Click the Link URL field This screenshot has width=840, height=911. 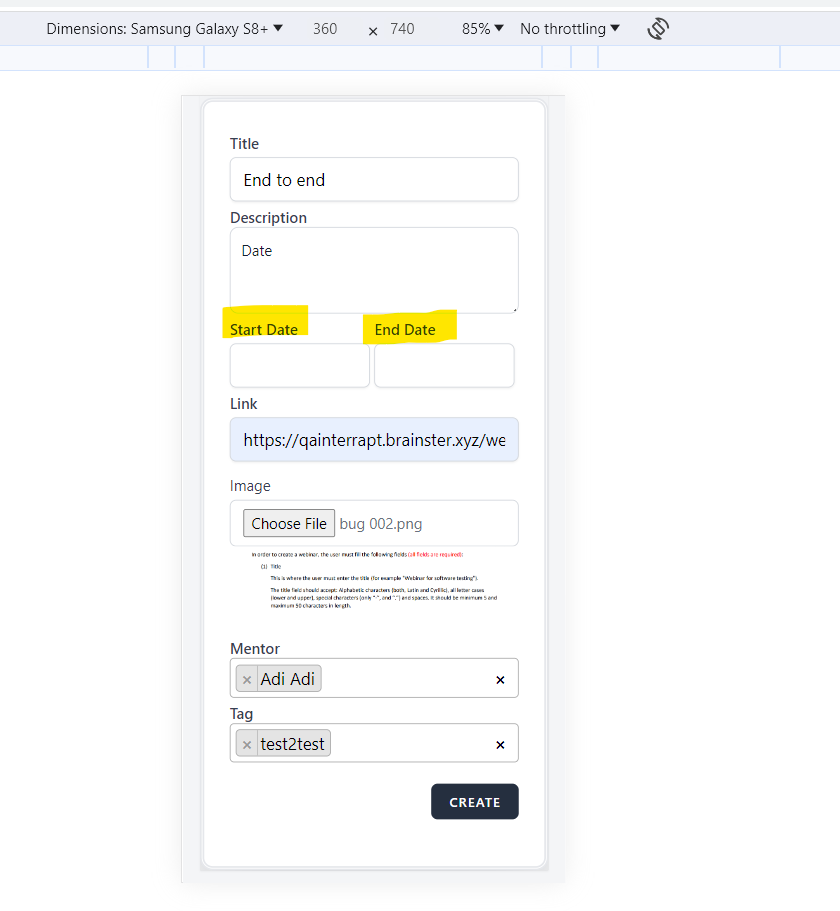pyautogui.click(x=374, y=440)
